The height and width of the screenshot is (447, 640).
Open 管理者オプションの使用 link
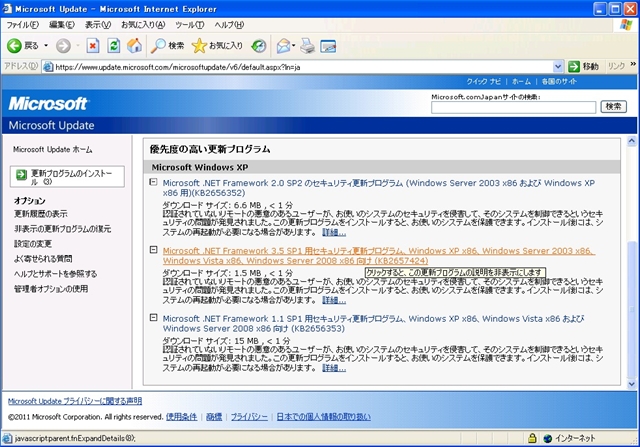51,289
